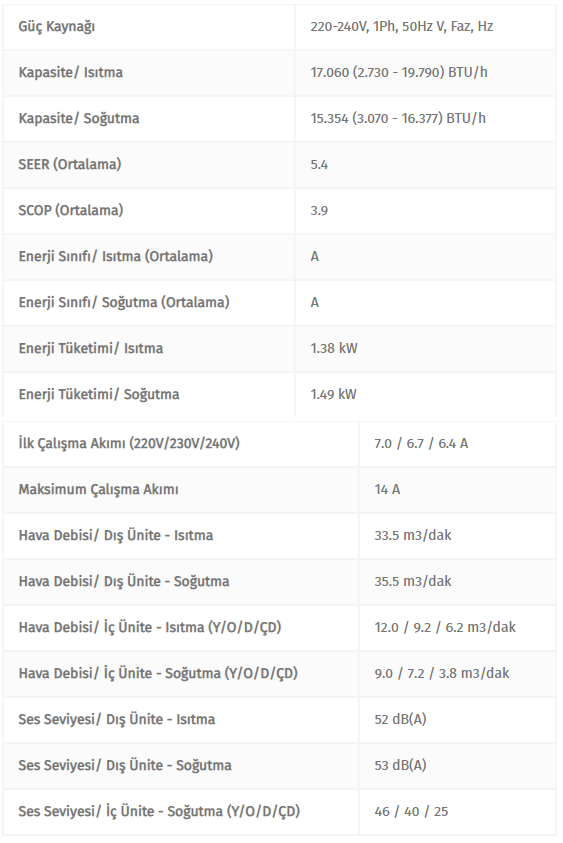
Task: Select the SCOP value 3.9
Action: (319, 210)
